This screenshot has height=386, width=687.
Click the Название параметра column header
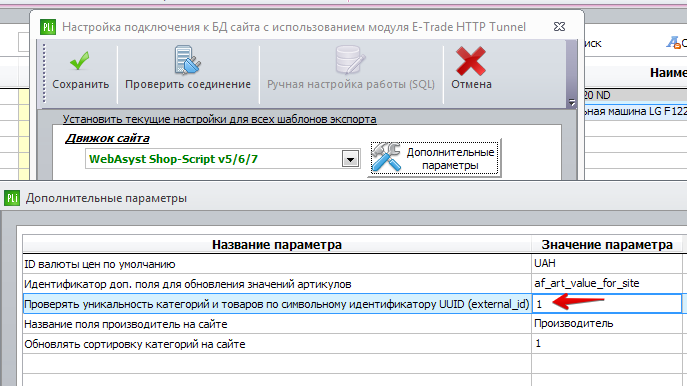[x=277, y=244]
